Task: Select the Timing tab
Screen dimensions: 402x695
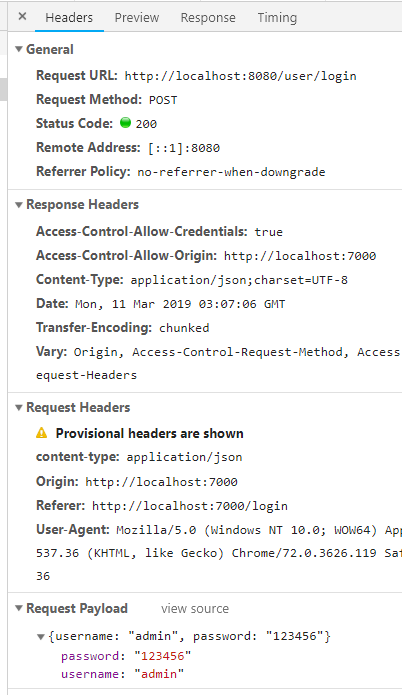Action: pyautogui.click(x=277, y=17)
